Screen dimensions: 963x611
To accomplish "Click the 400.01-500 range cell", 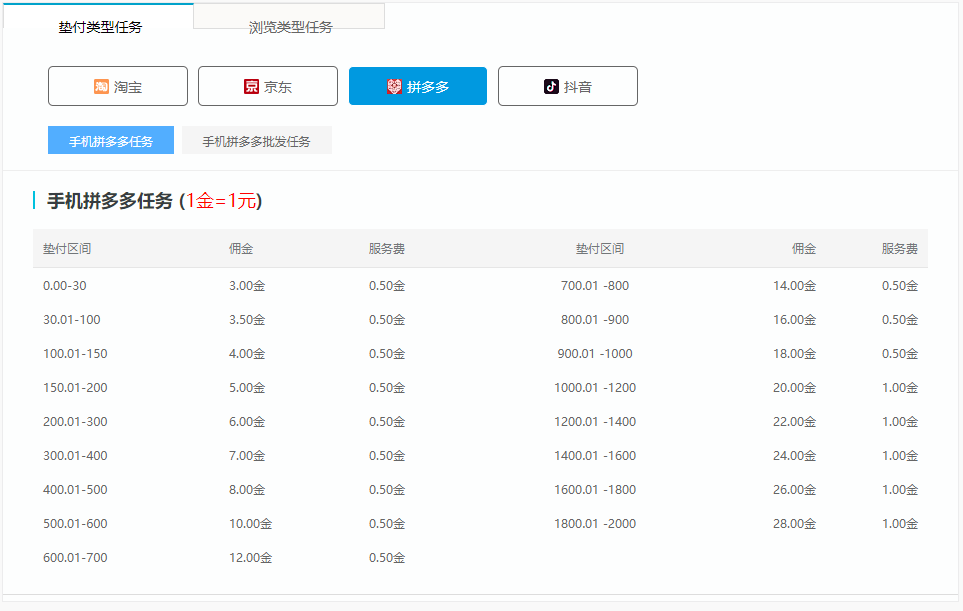I will 75,489.
